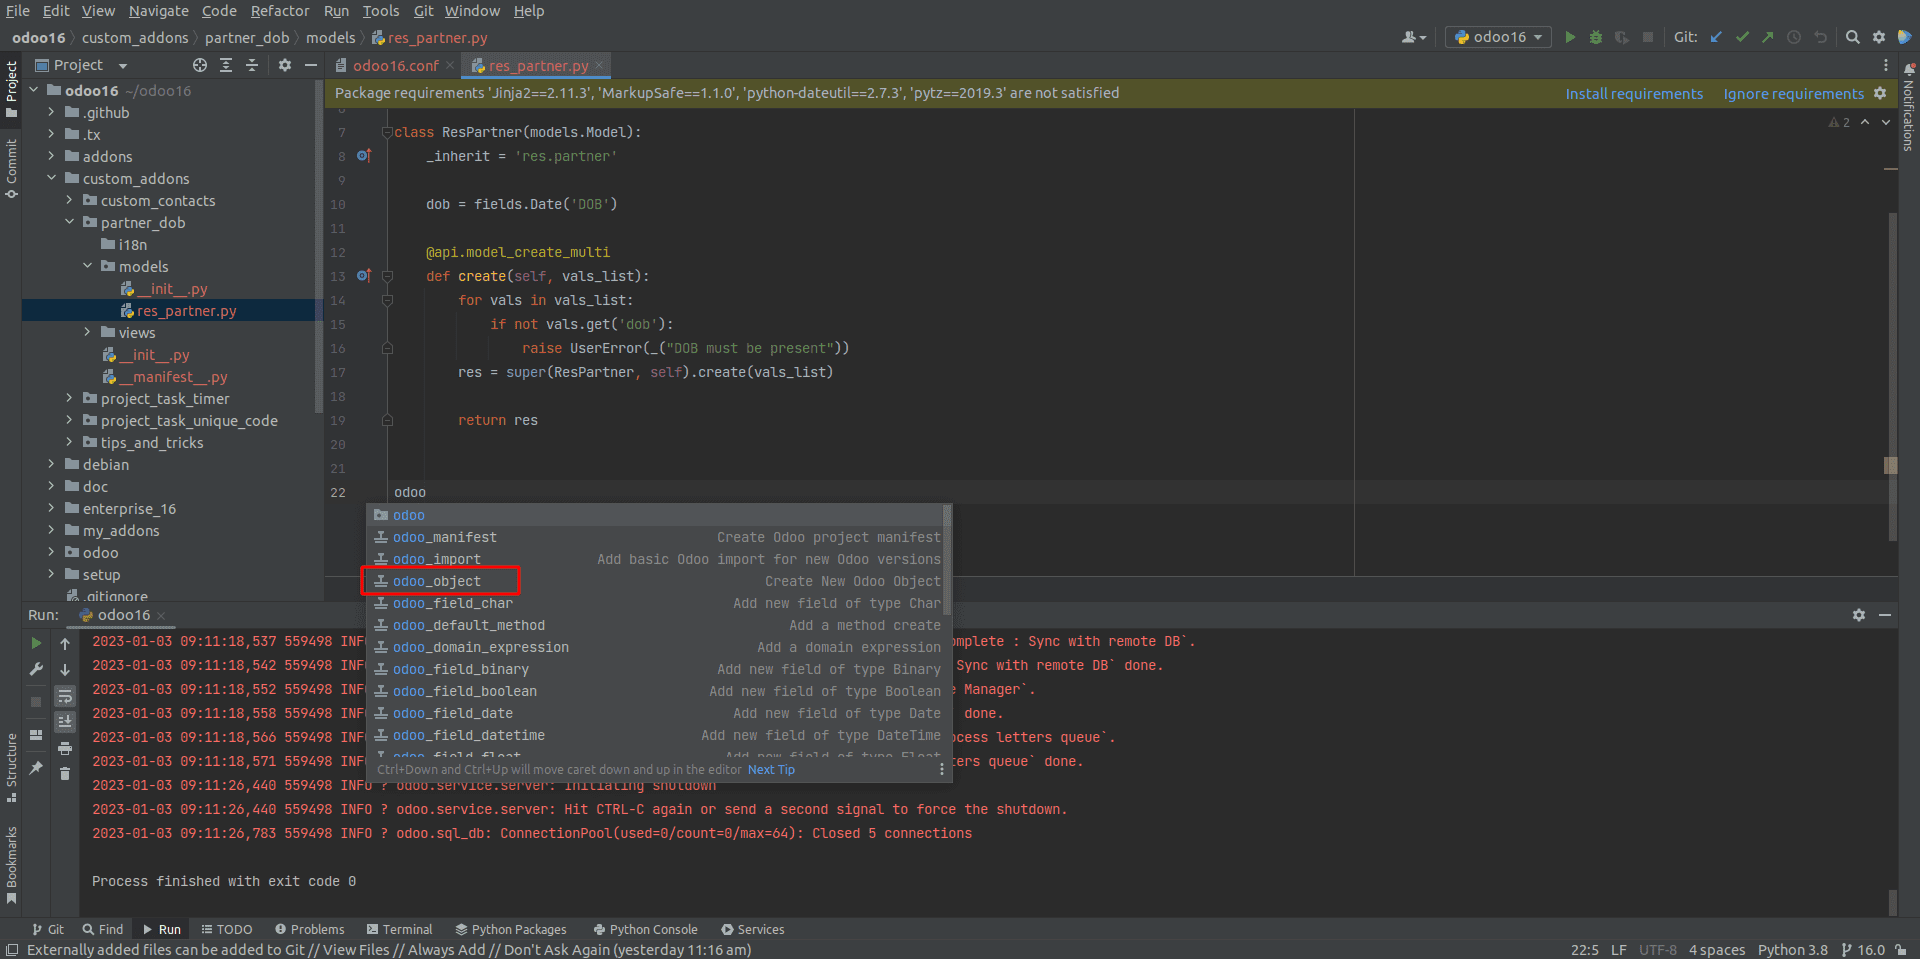Toggle scroll to end in Run console
The image size is (1920, 959).
pos(65,722)
